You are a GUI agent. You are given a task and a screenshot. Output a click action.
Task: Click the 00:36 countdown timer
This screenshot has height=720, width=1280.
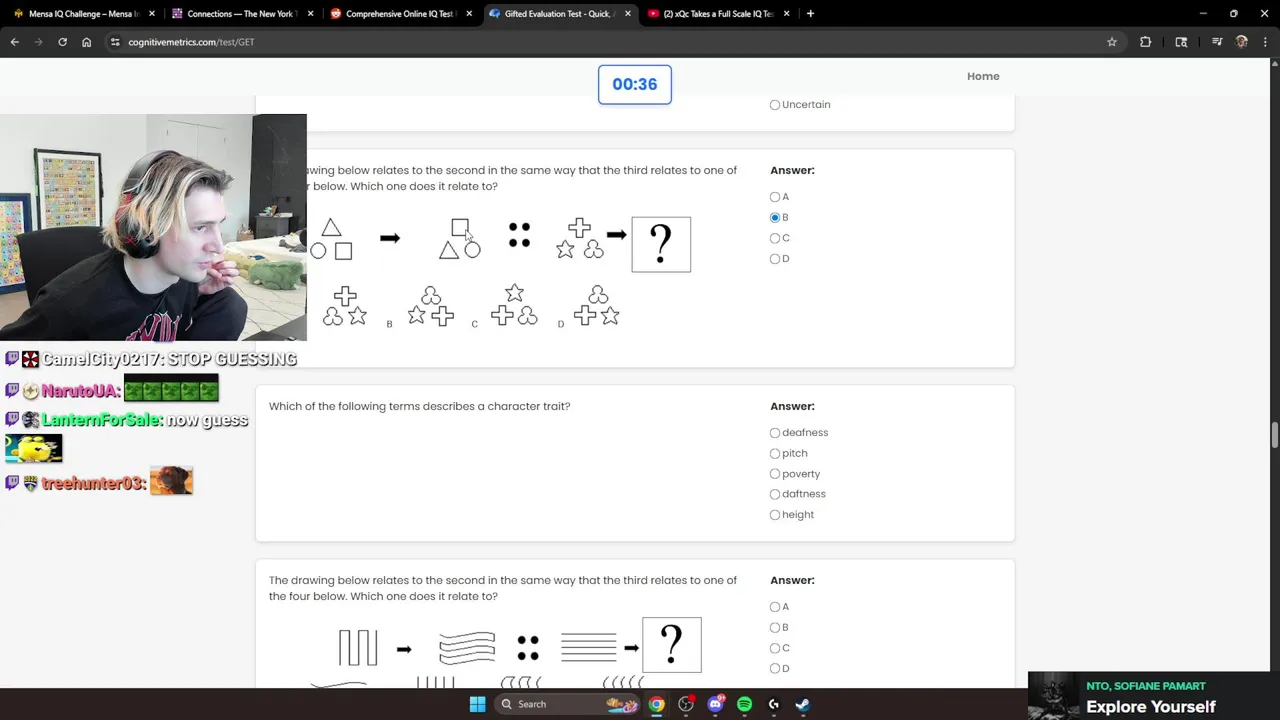[635, 84]
